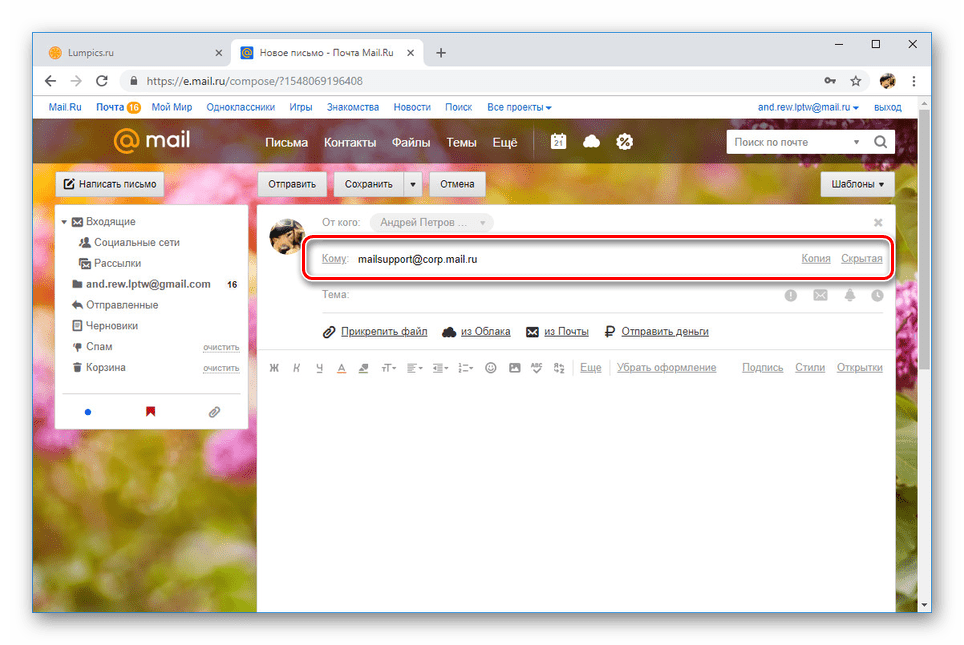The width and height of the screenshot is (964, 645).
Task: Toggle the important exclamation mark flag
Action: (x=790, y=295)
